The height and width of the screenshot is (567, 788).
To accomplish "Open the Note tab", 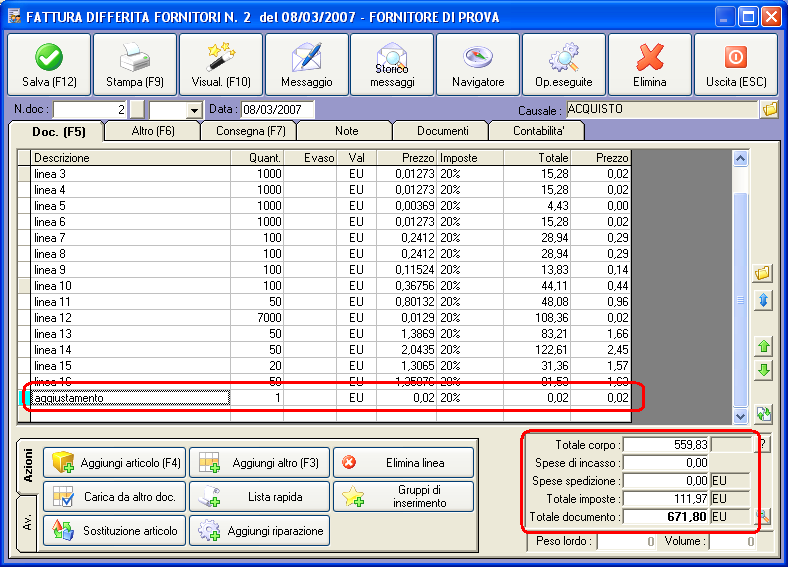I will point(346,131).
